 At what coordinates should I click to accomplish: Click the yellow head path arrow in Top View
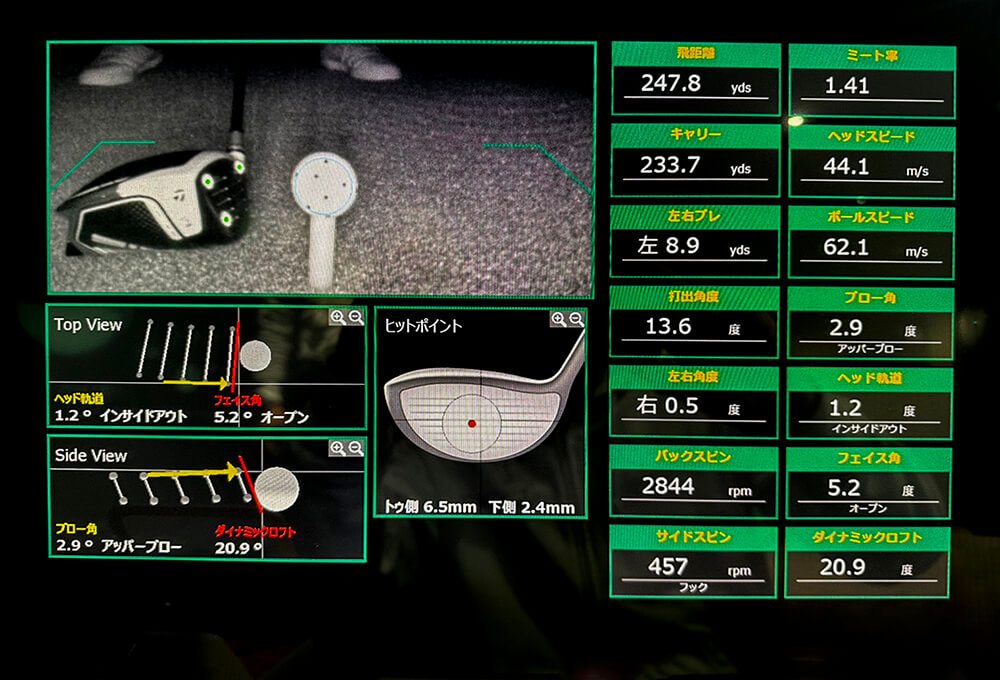tap(195, 382)
